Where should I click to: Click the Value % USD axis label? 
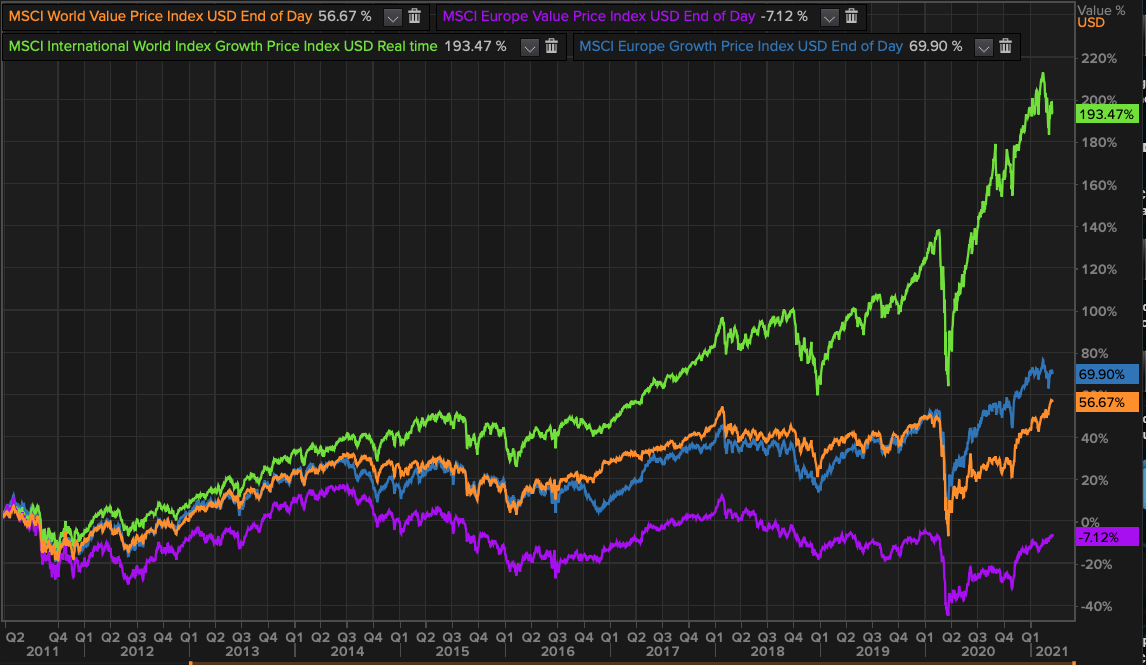(x=1101, y=16)
